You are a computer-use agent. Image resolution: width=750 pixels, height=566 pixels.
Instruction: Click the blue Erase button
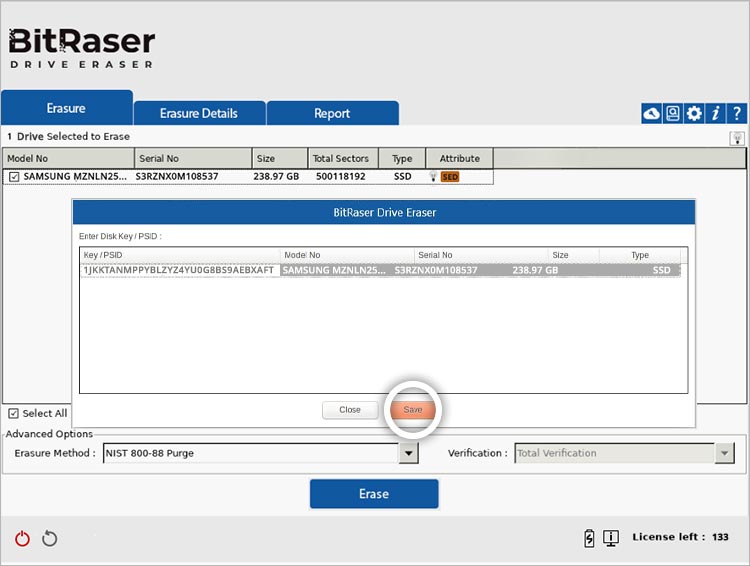pyautogui.click(x=374, y=494)
